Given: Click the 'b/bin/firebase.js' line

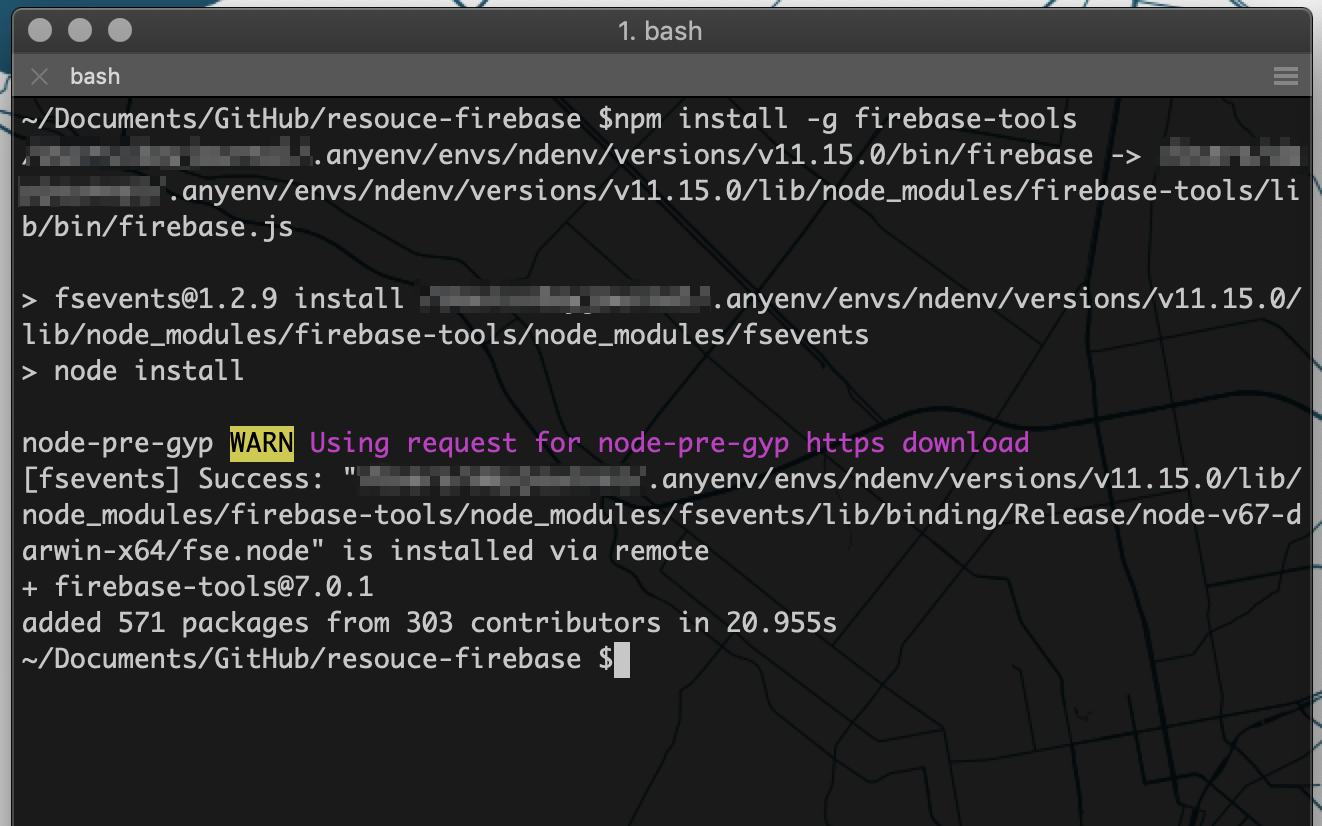Looking at the screenshot, I should (x=157, y=227).
